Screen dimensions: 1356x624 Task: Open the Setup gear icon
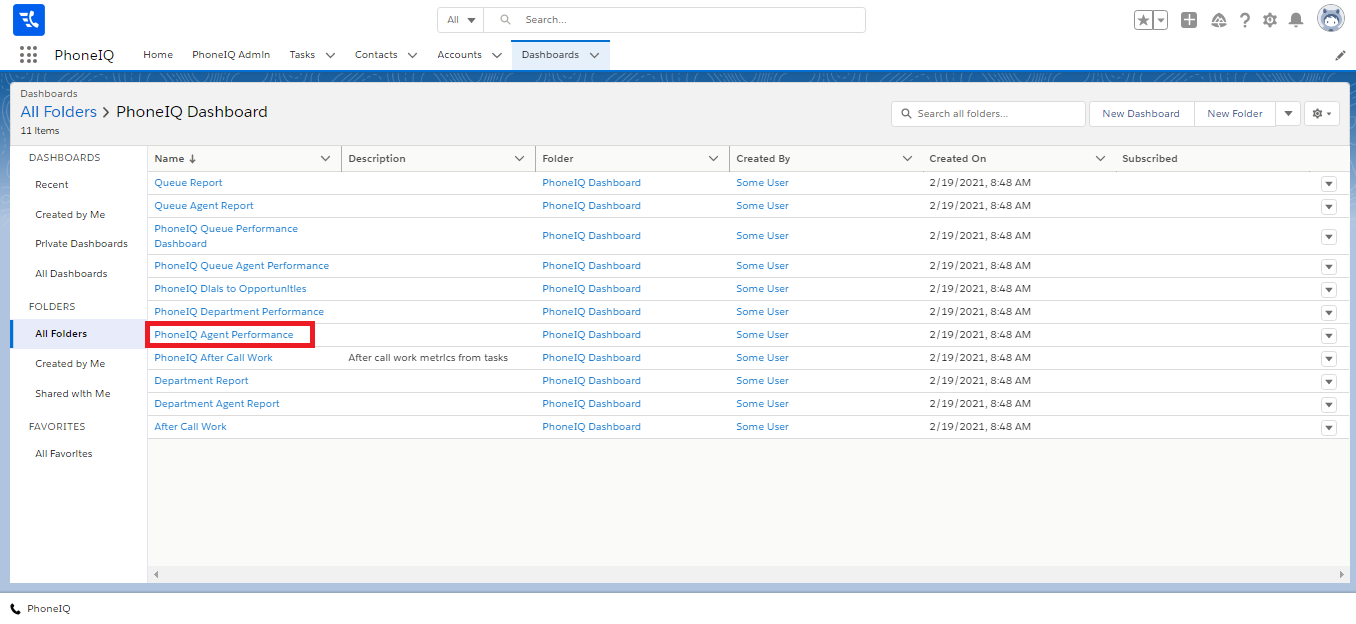1270,20
